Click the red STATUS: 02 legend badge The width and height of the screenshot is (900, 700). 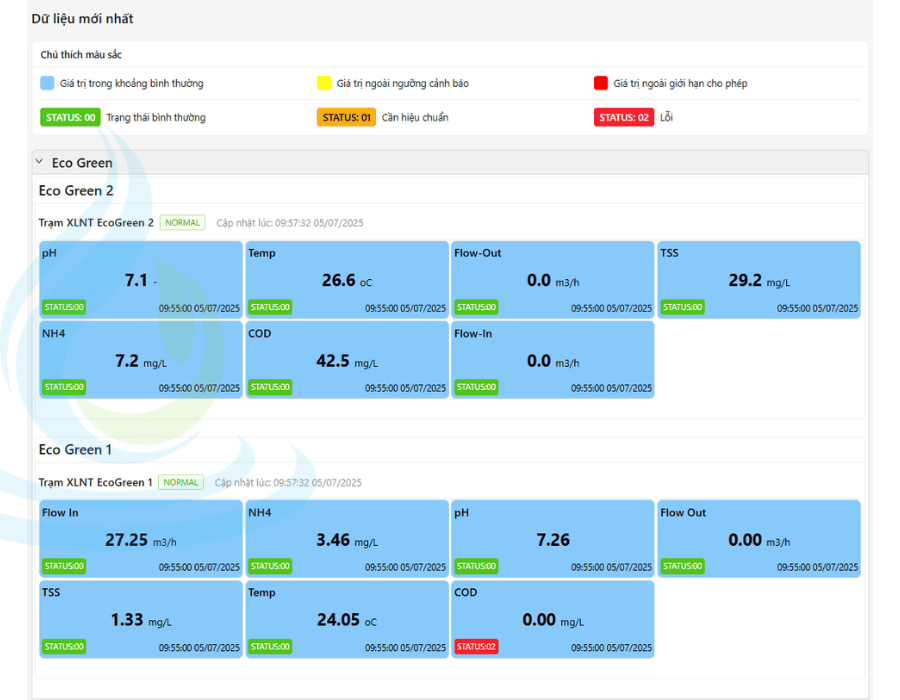[624, 117]
